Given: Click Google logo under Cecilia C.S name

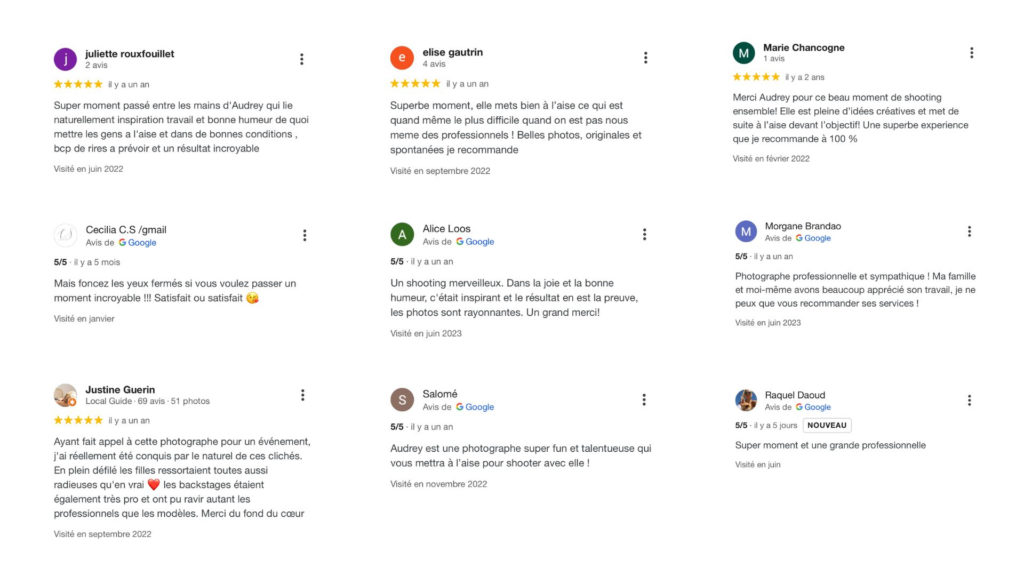Looking at the screenshot, I should coord(137,242).
